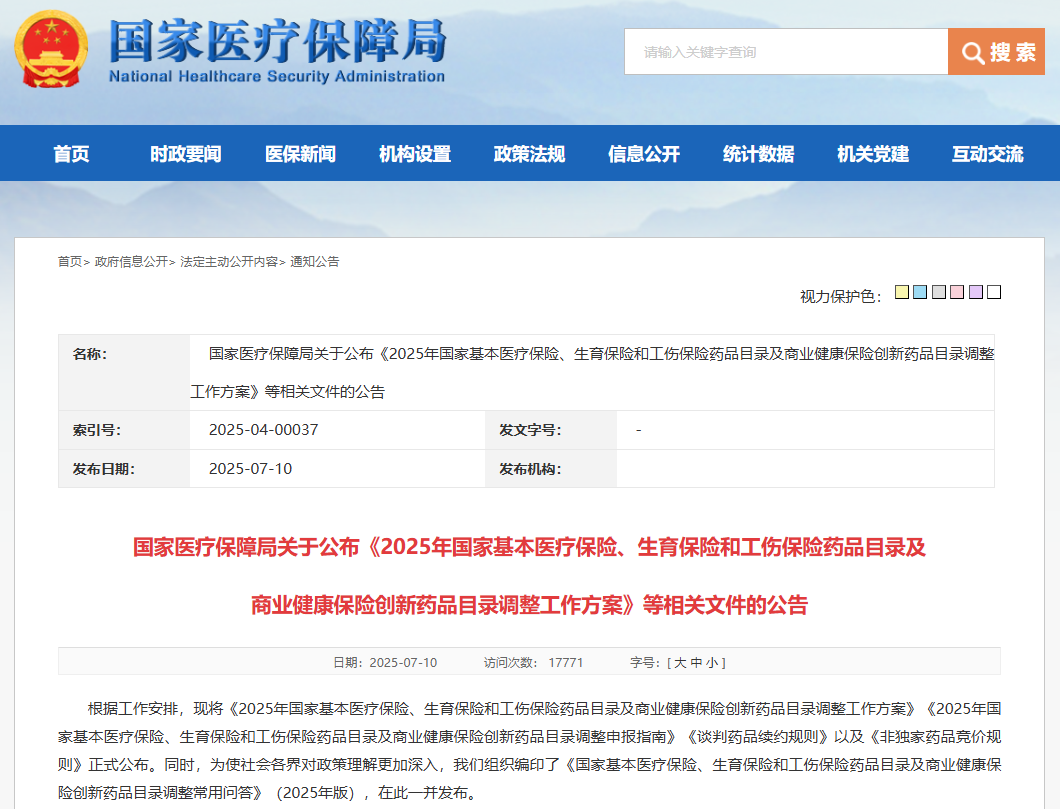1060x809 pixels.
Task: Set font size to 中
Action: [696, 662]
